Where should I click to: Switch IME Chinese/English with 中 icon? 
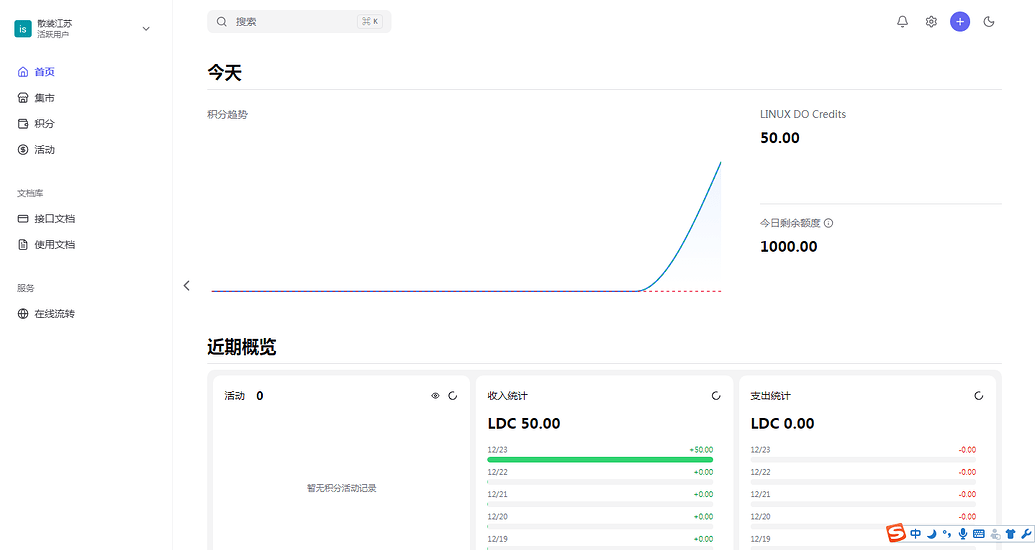[x=915, y=533]
